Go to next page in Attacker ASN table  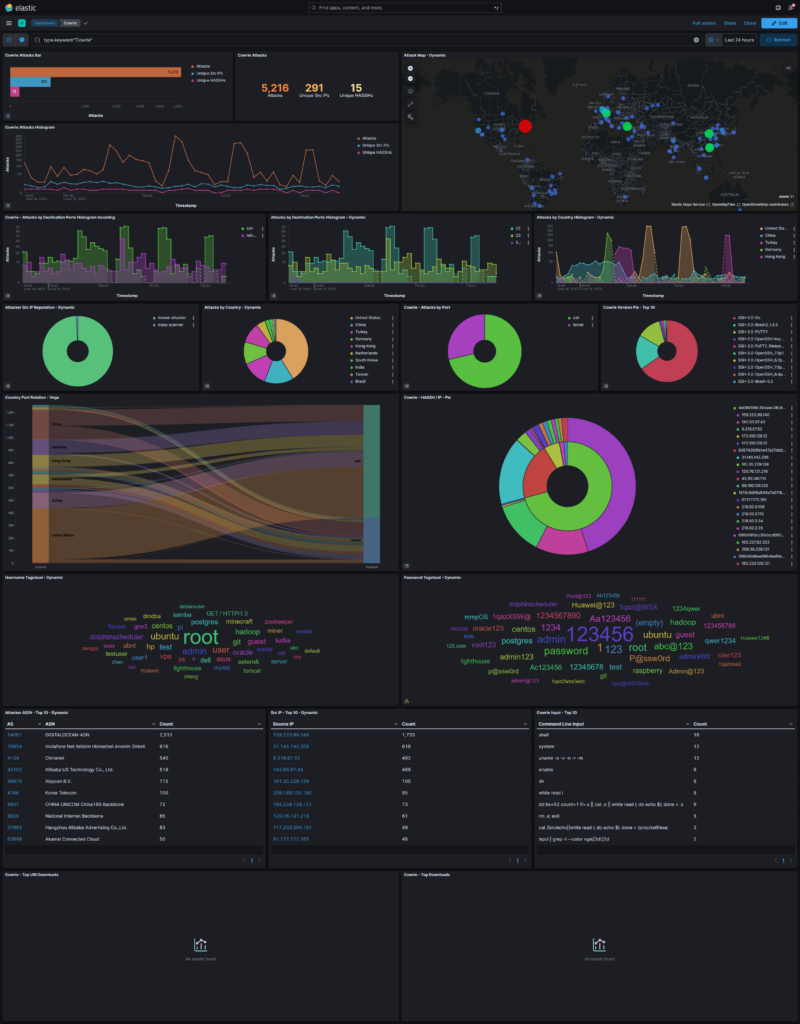pyautogui.click(x=259, y=861)
